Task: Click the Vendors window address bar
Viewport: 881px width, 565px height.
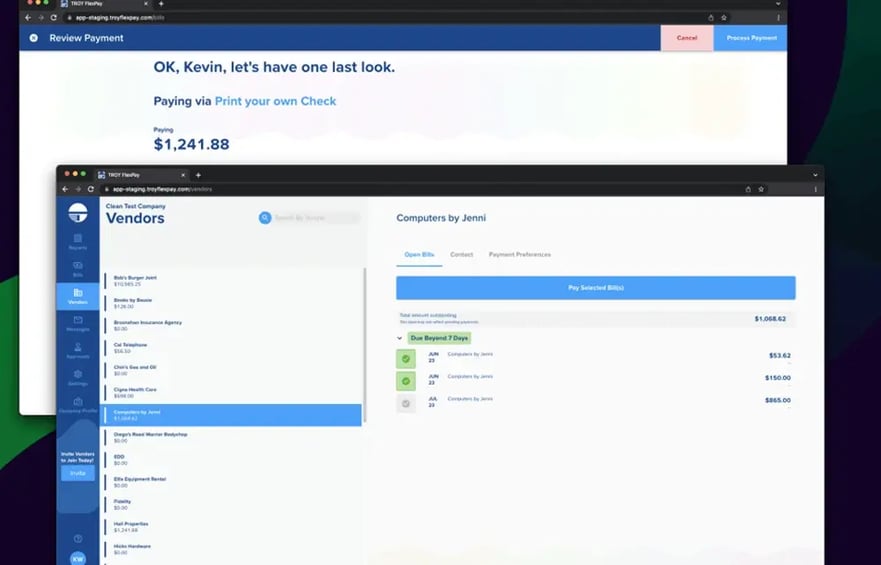Action: click(421, 189)
